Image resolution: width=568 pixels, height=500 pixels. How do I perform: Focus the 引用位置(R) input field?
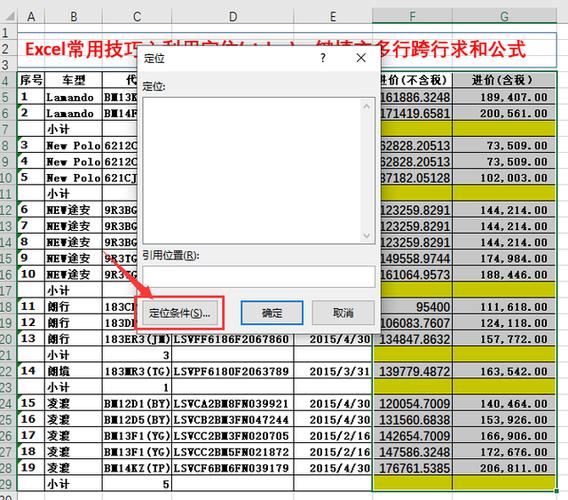259,276
